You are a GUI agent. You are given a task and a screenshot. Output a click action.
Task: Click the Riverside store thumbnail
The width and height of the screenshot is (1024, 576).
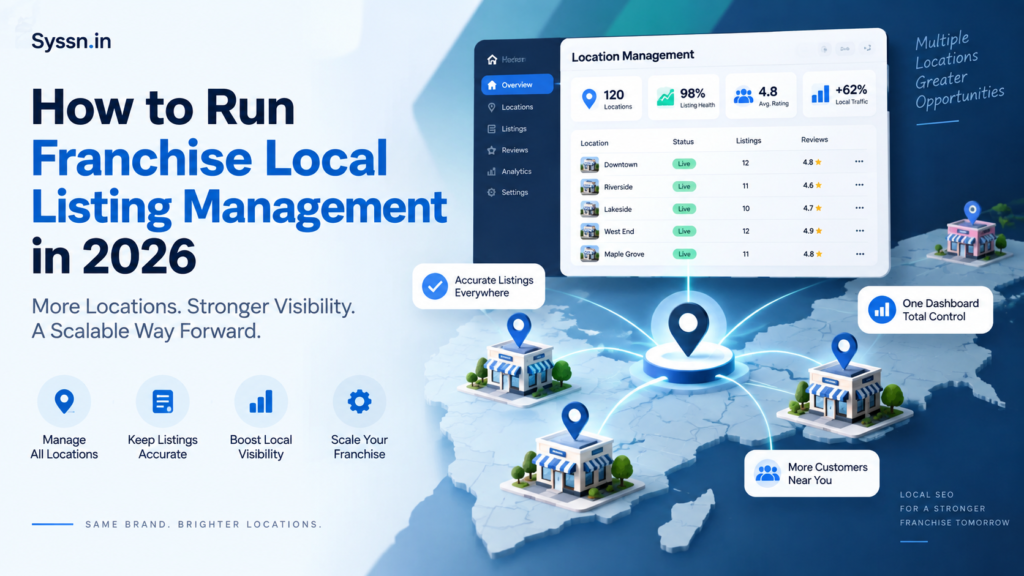(x=590, y=187)
